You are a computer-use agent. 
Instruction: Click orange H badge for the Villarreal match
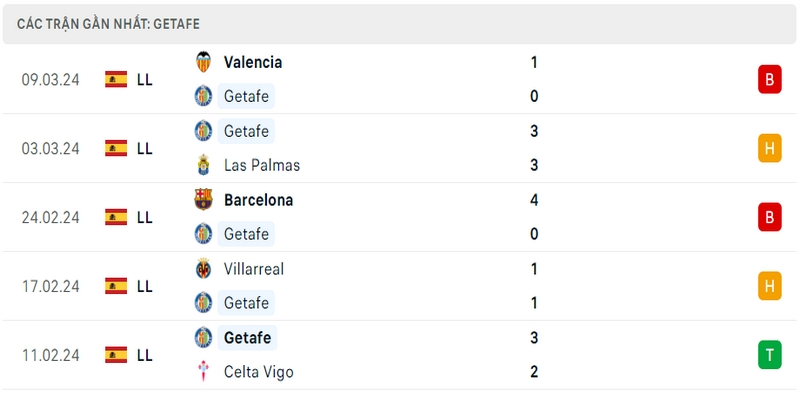769,286
